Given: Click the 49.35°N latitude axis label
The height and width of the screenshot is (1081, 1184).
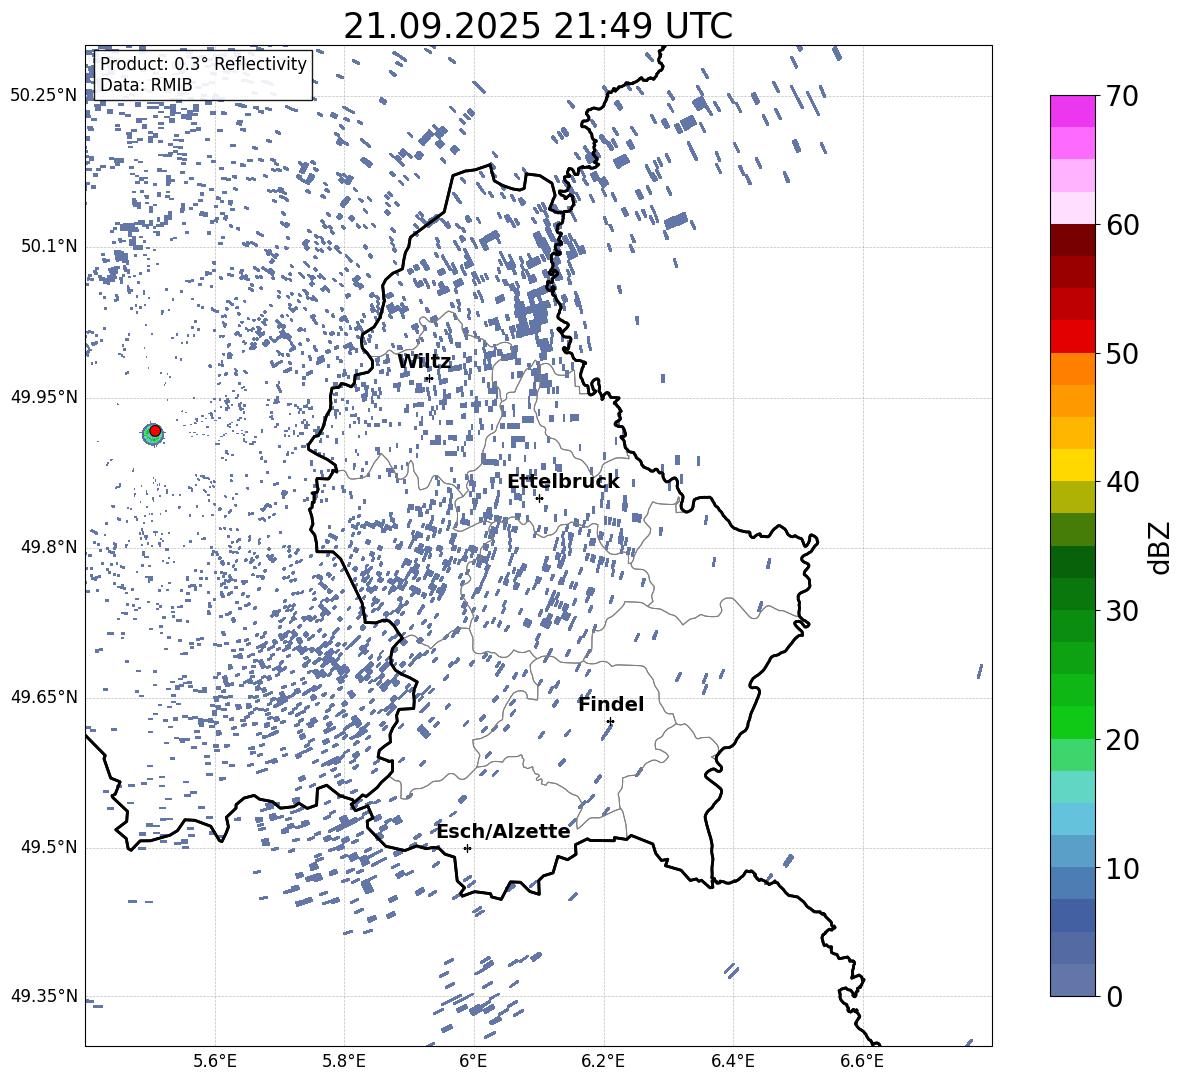Looking at the screenshot, I should [44, 996].
